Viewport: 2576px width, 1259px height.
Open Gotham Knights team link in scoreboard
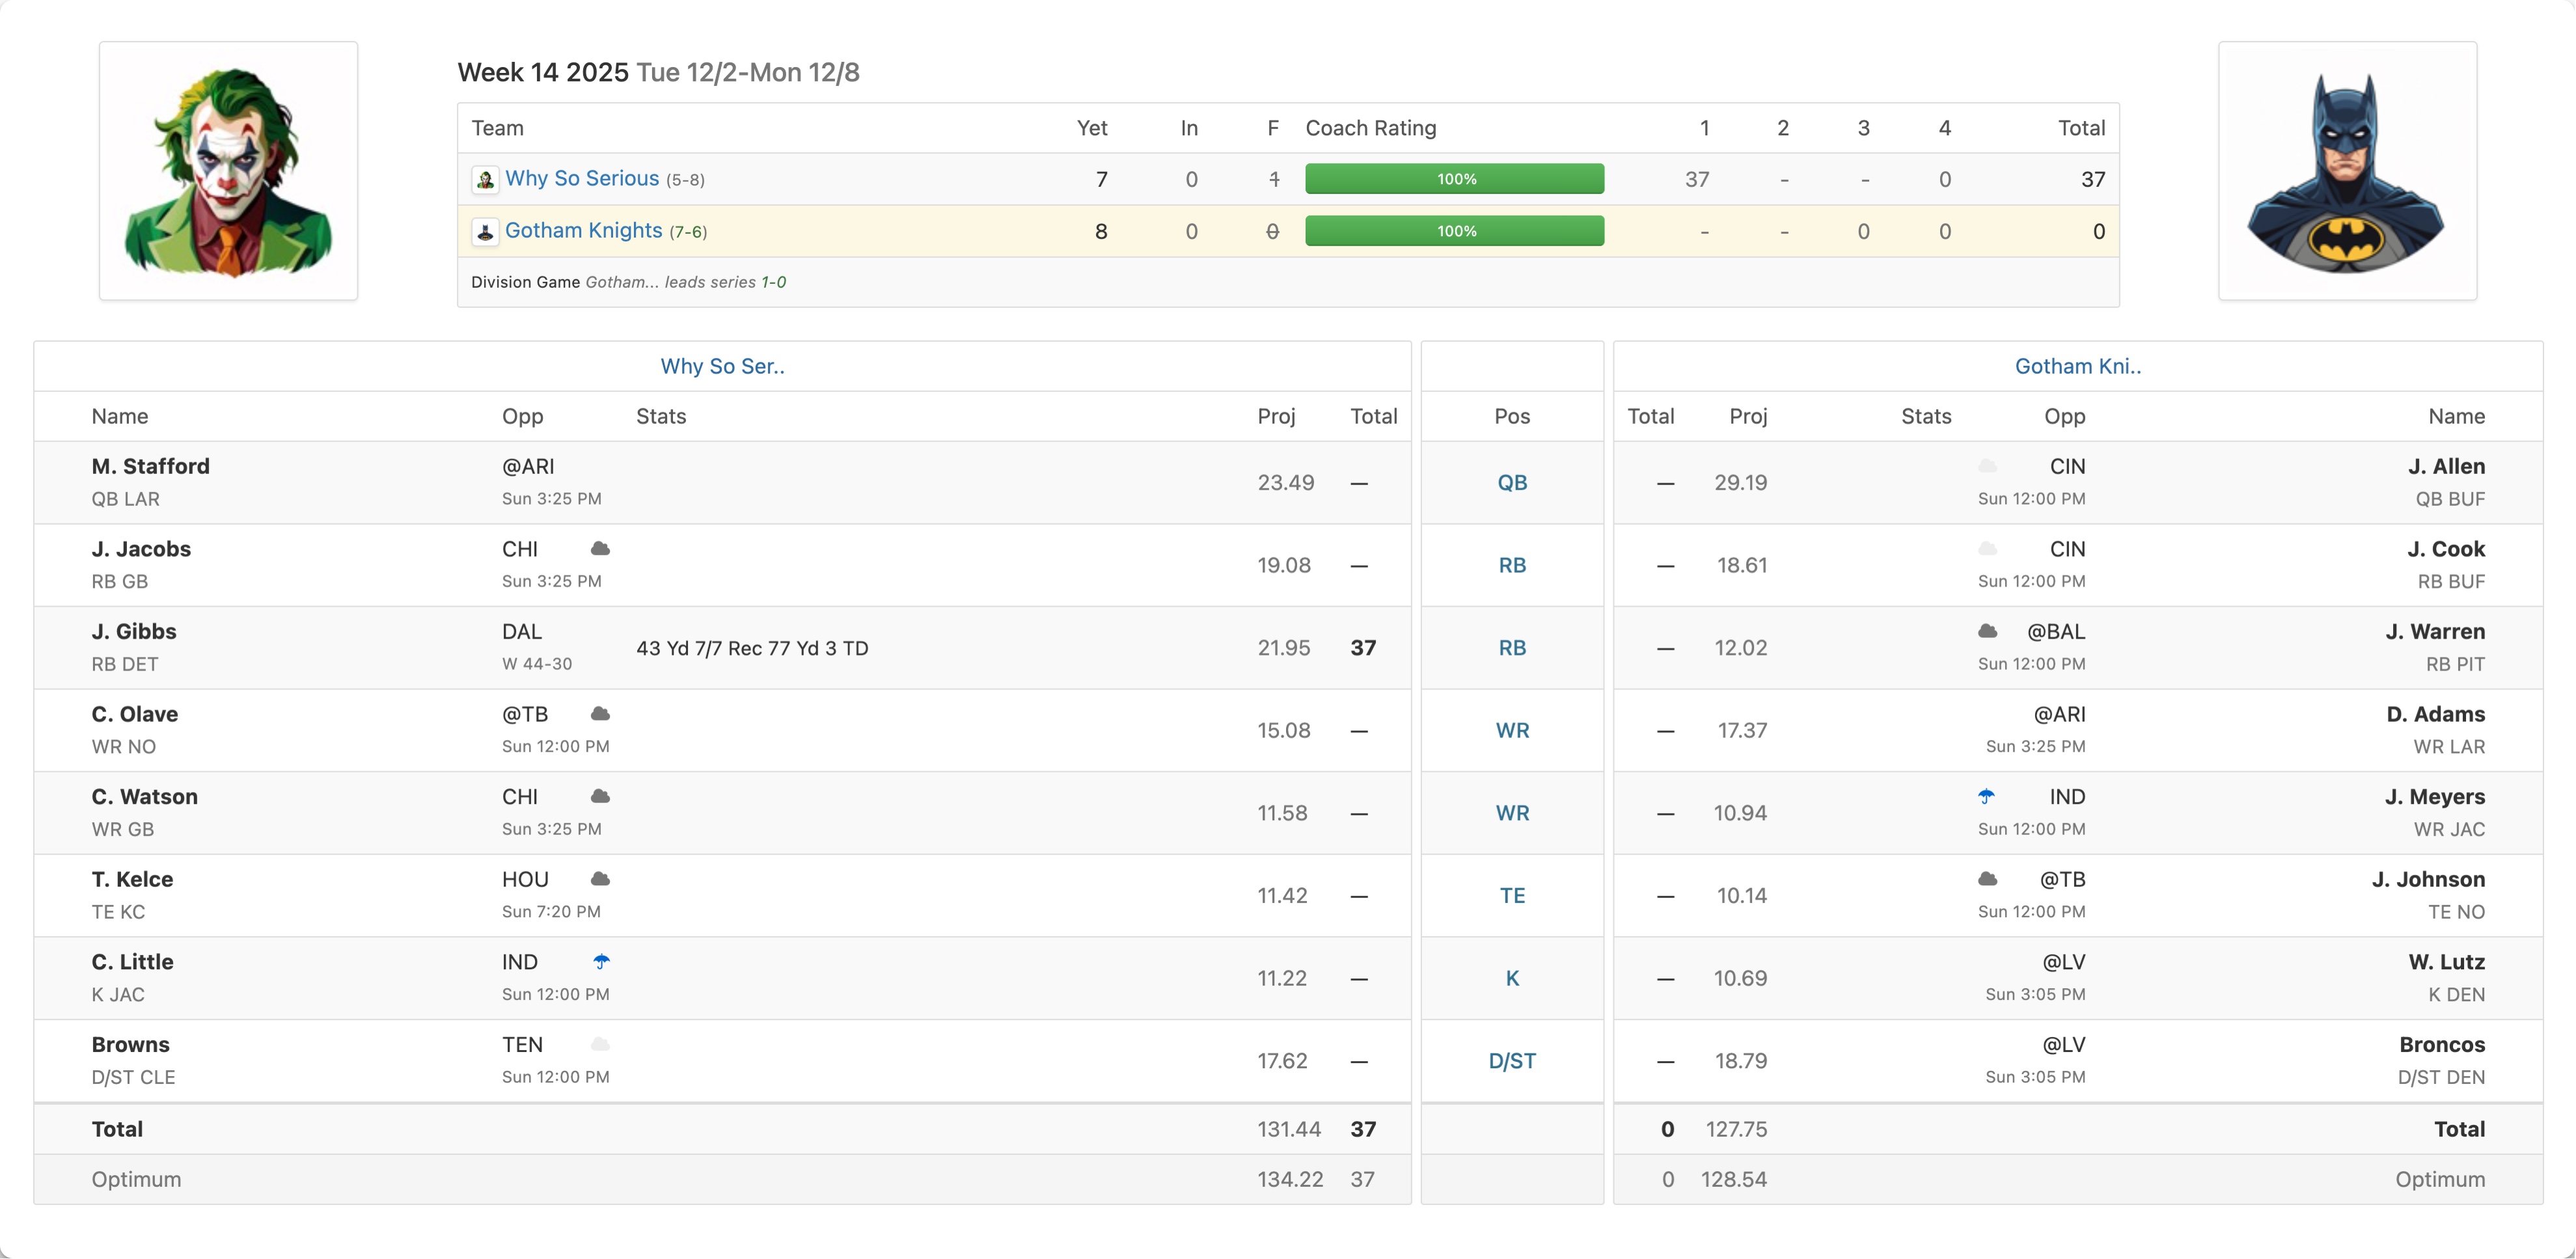coord(583,231)
